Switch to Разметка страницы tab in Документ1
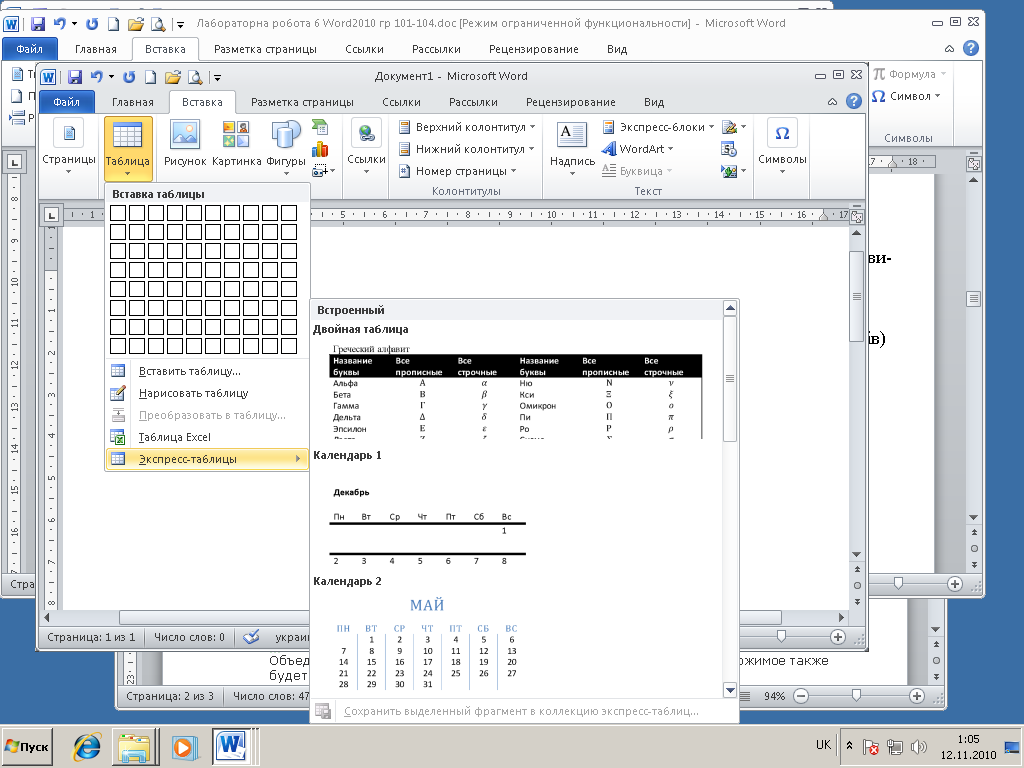 coord(302,102)
